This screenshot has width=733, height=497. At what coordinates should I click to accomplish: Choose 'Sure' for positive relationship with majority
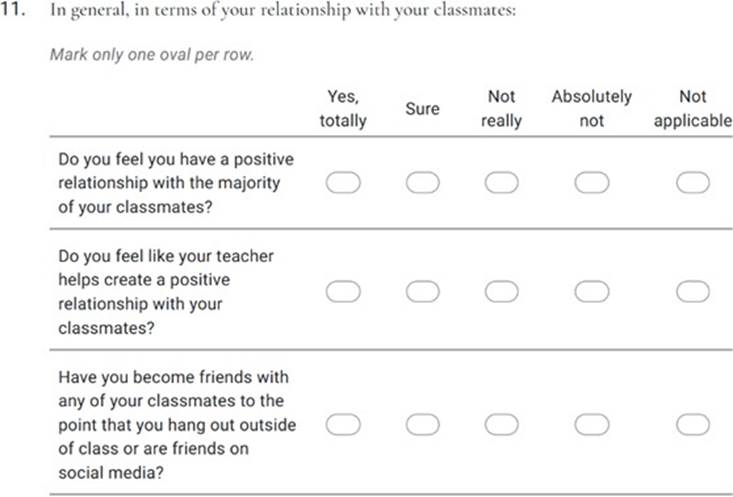[x=422, y=183]
